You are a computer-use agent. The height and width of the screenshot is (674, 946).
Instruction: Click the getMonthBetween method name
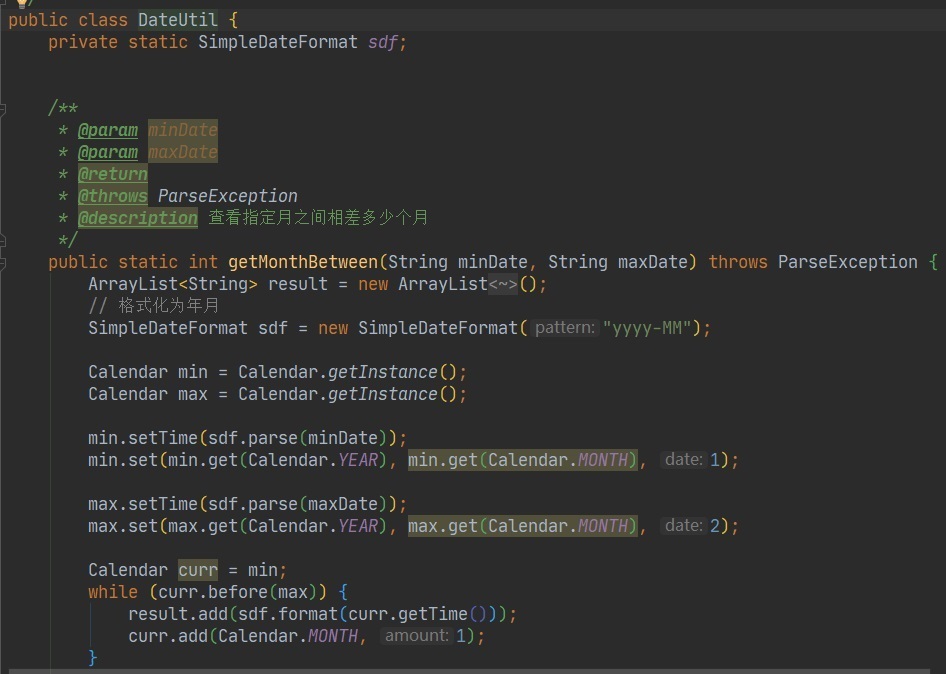[x=303, y=262]
